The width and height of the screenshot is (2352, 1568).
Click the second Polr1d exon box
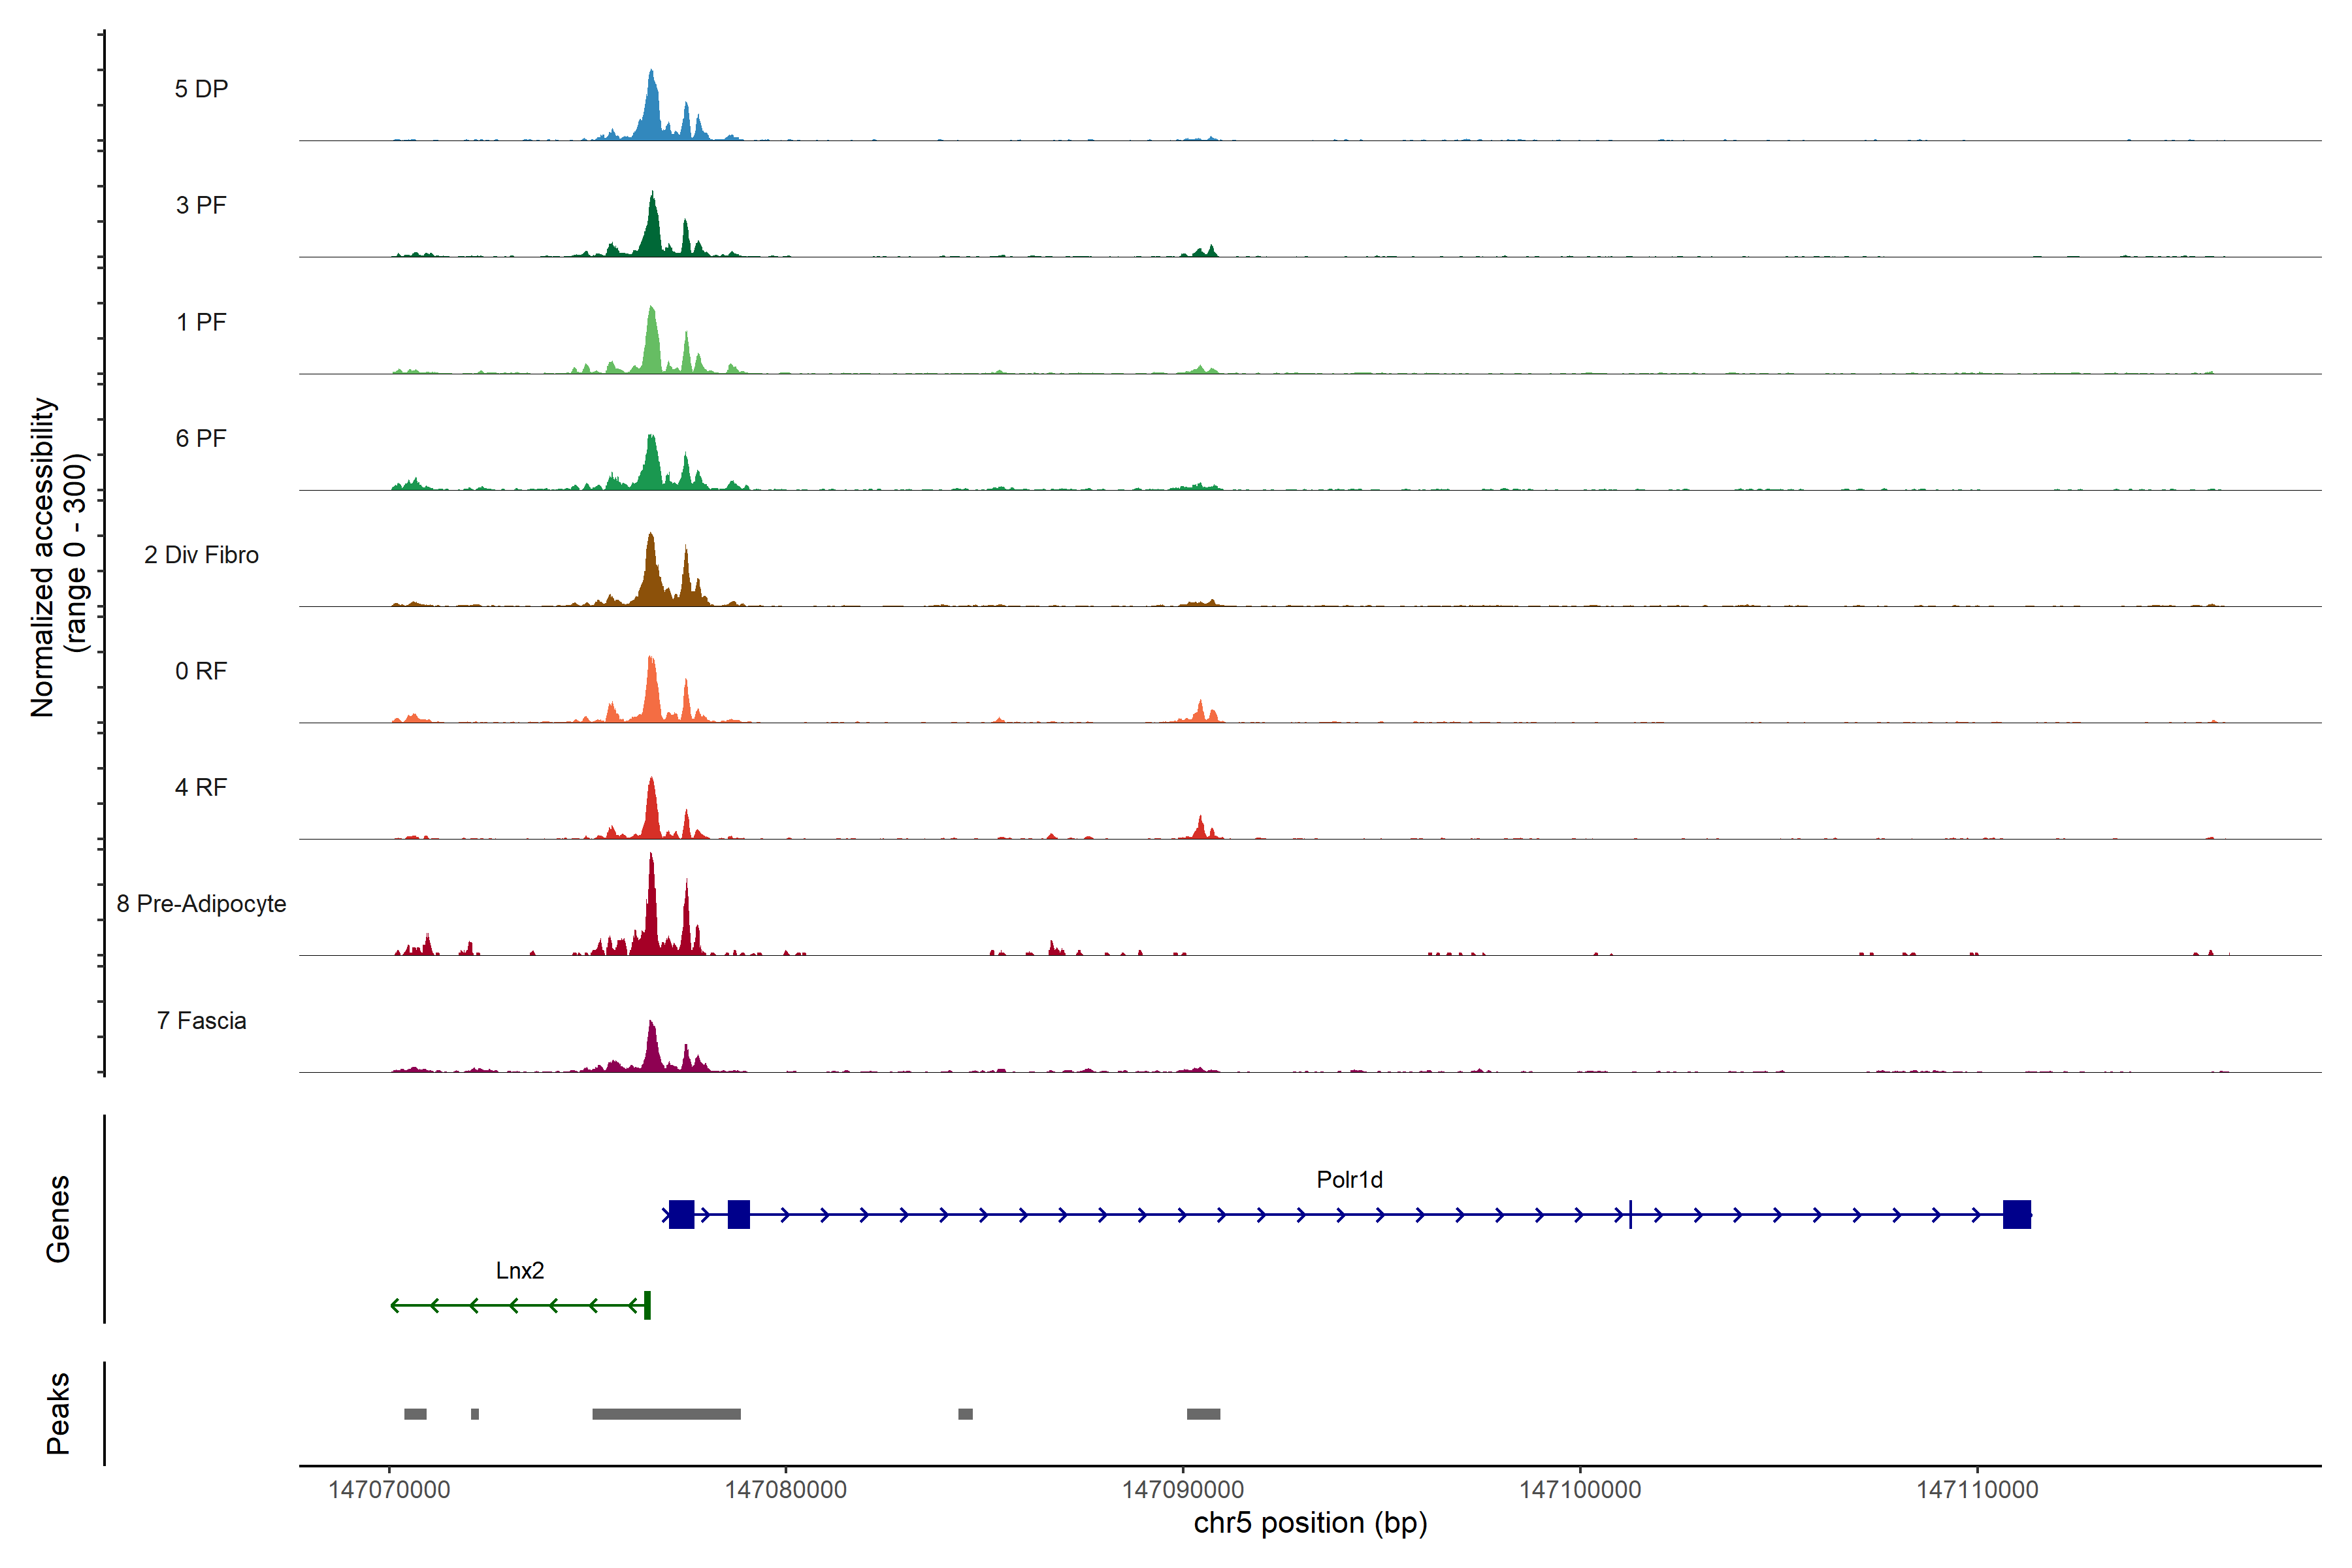coord(738,1215)
